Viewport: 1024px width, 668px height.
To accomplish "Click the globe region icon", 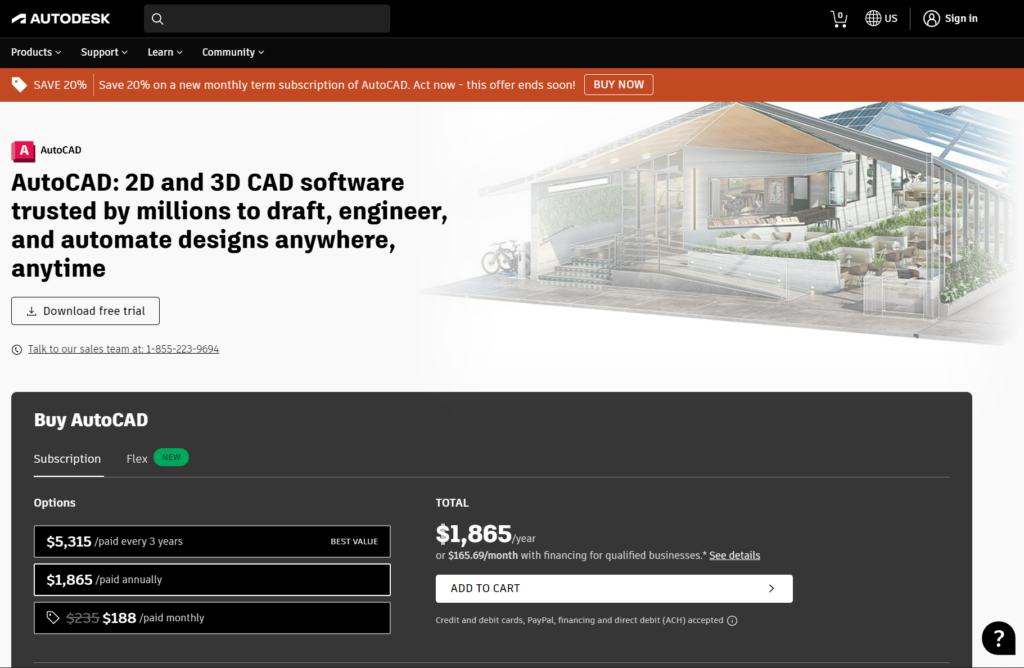I will [873, 18].
